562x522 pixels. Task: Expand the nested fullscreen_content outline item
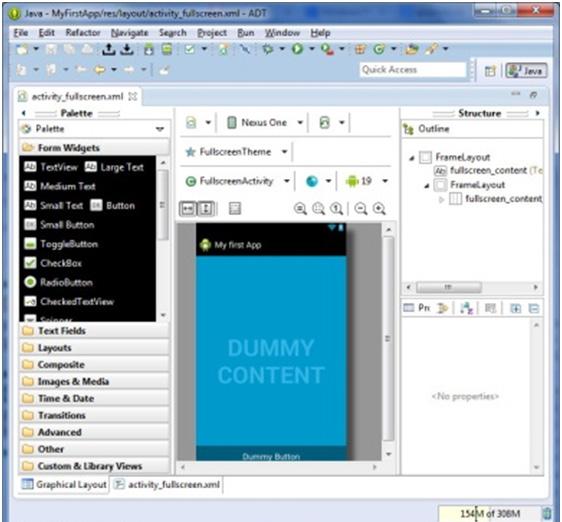click(x=441, y=199)
